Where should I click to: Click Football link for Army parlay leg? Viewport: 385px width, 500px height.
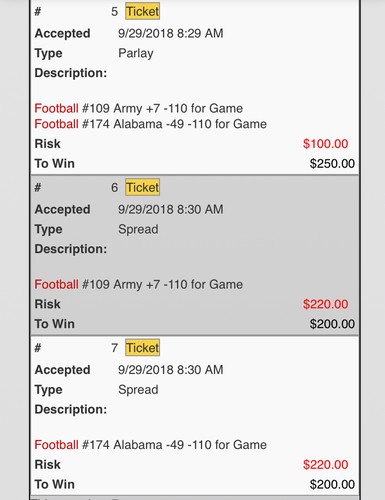click(56, 108)
